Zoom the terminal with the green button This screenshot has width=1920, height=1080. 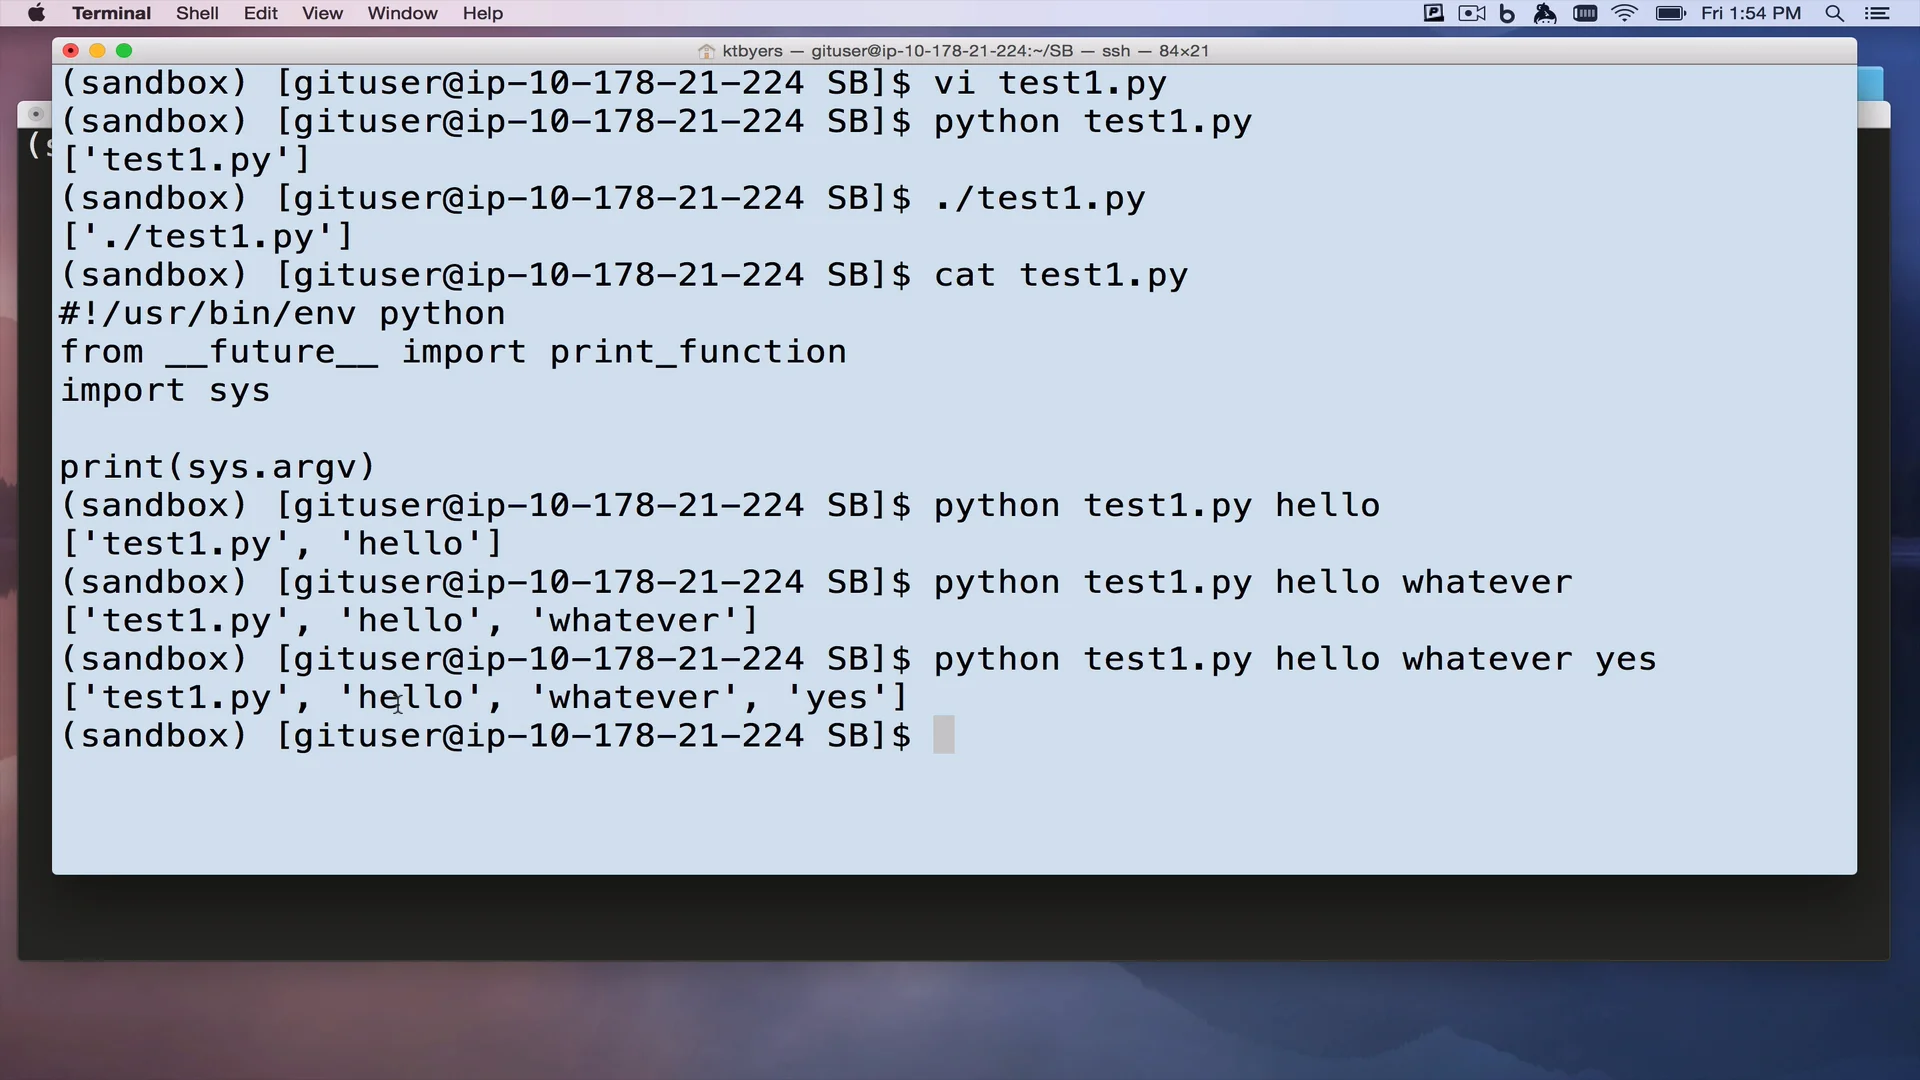point(124,51)
